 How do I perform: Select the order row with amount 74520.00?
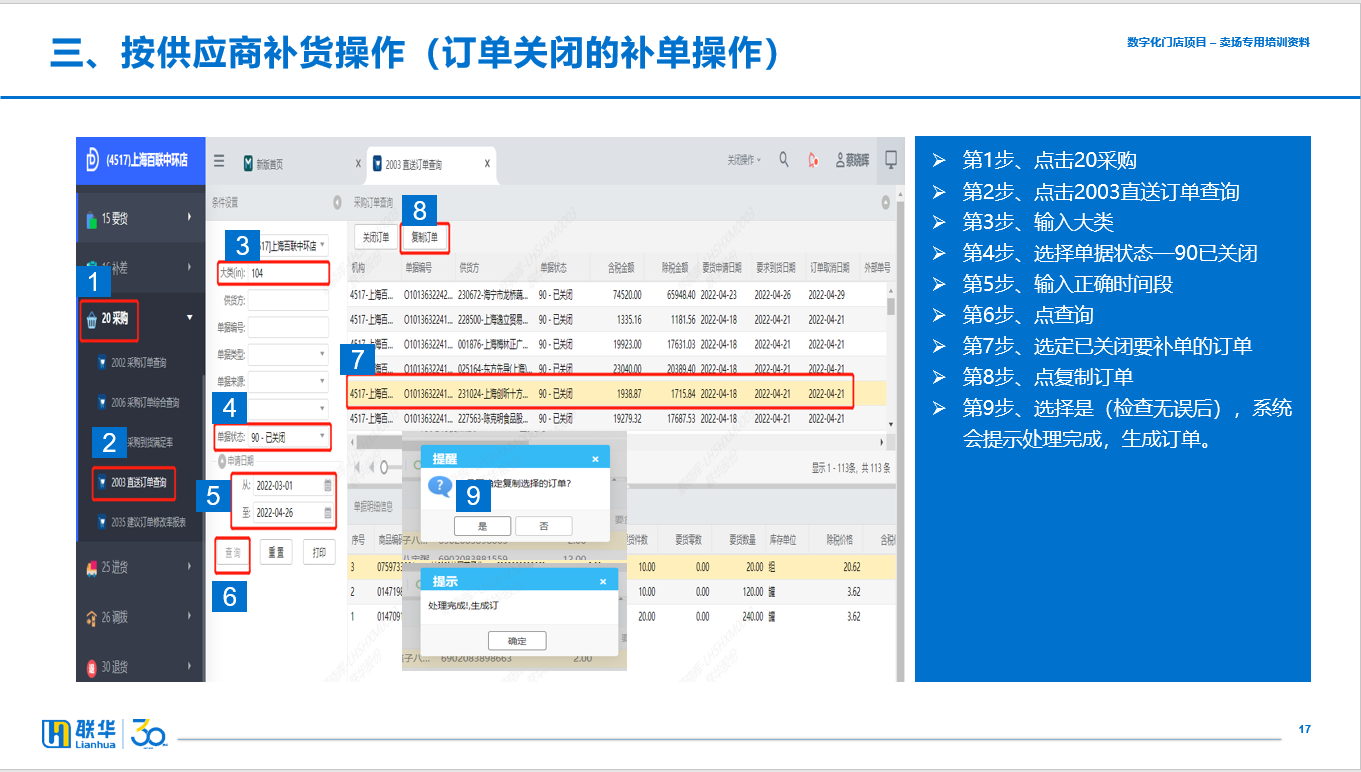617,295
